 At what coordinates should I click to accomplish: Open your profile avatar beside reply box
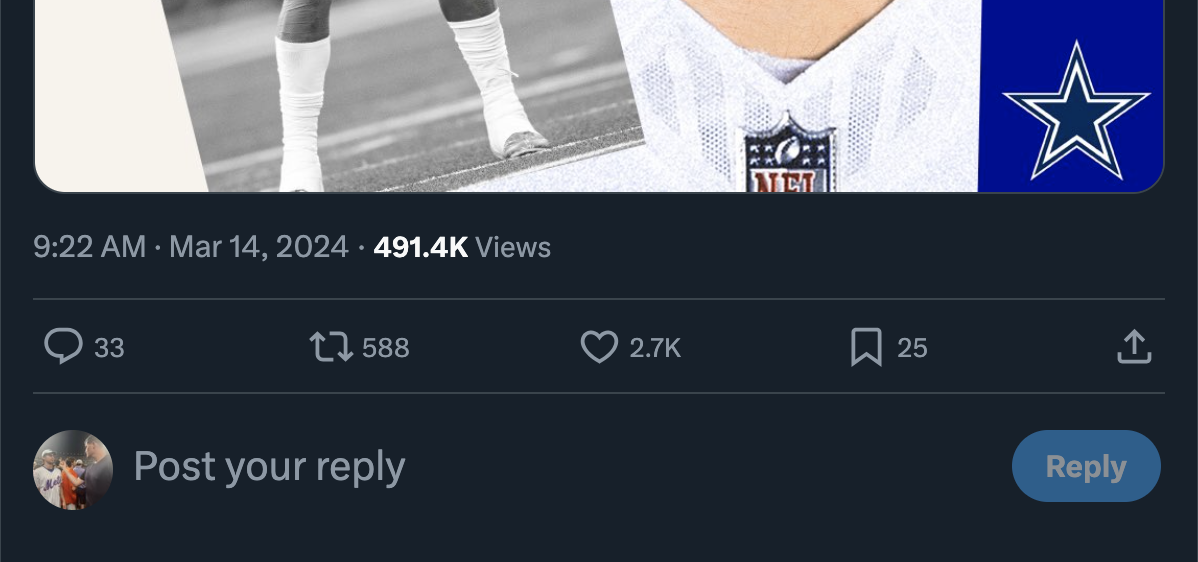click(x=73, y=470)
